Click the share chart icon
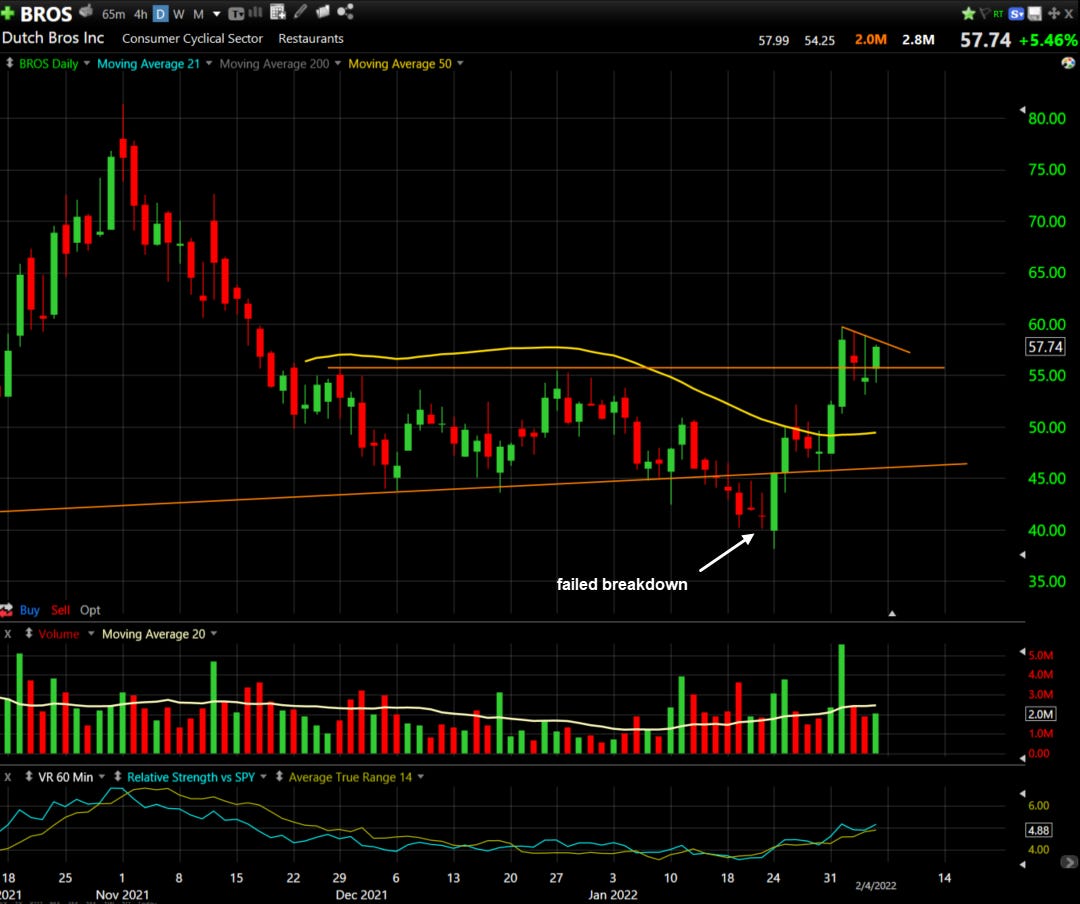 (x=346, y=11)
